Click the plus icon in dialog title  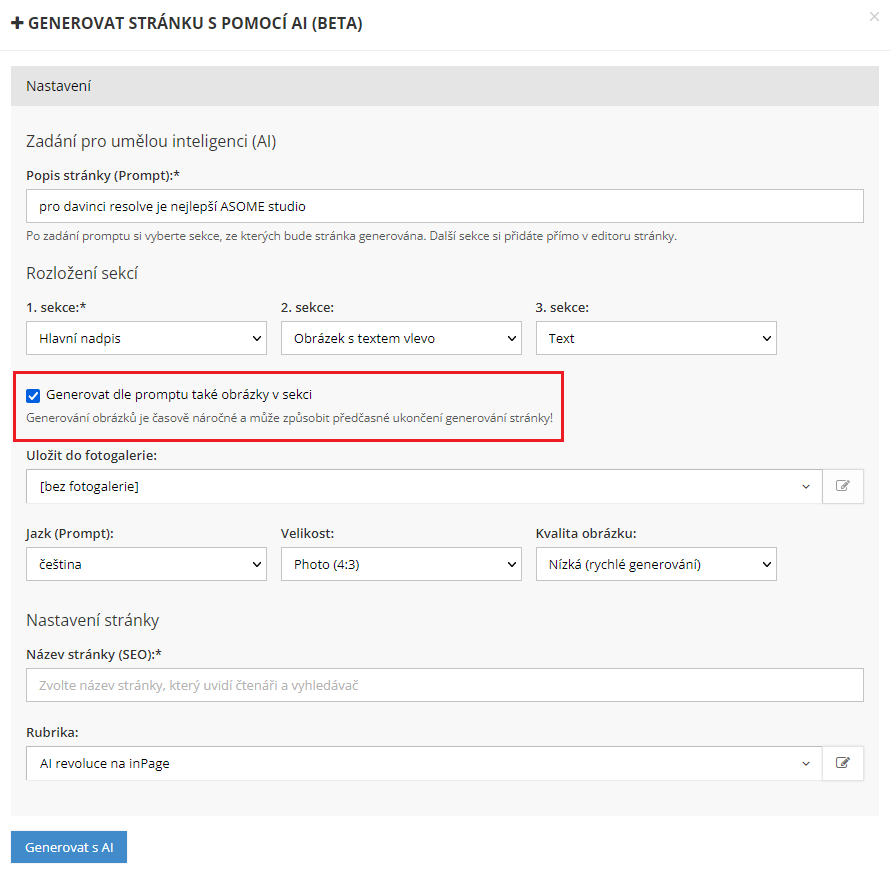coord(17,23)
